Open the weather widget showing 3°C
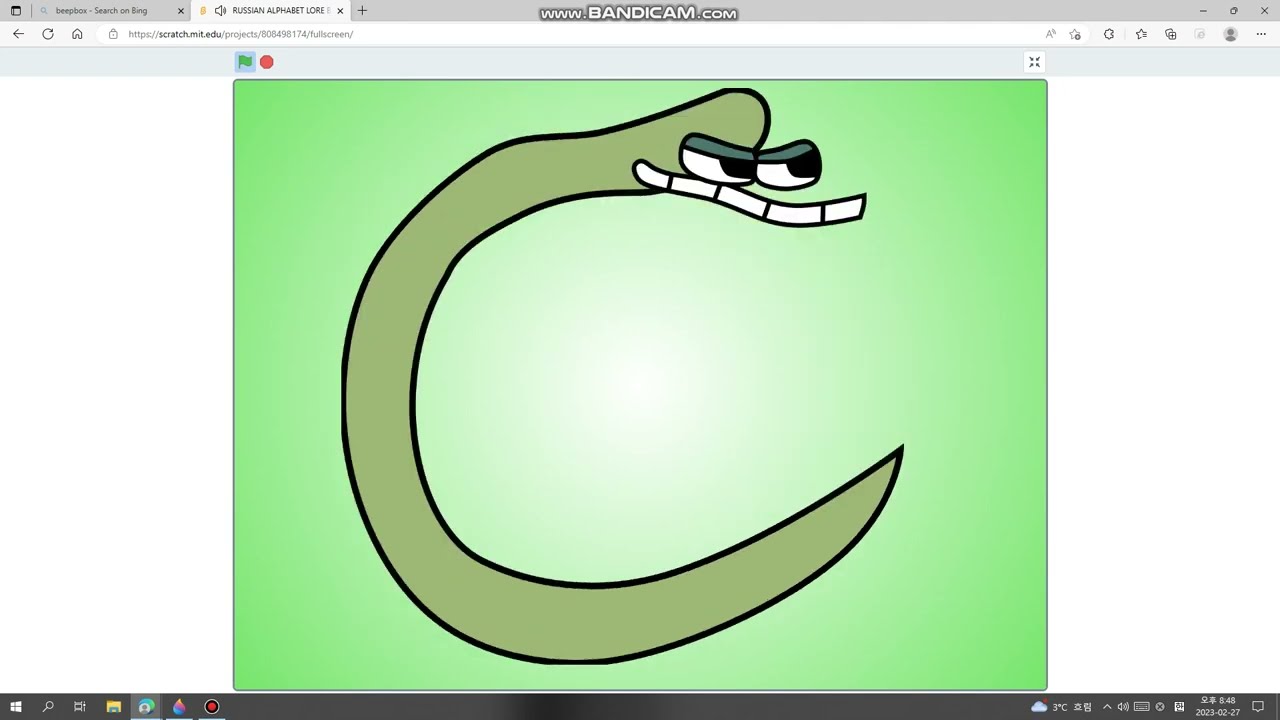 pyautogui.click(x=1061, y=707)
